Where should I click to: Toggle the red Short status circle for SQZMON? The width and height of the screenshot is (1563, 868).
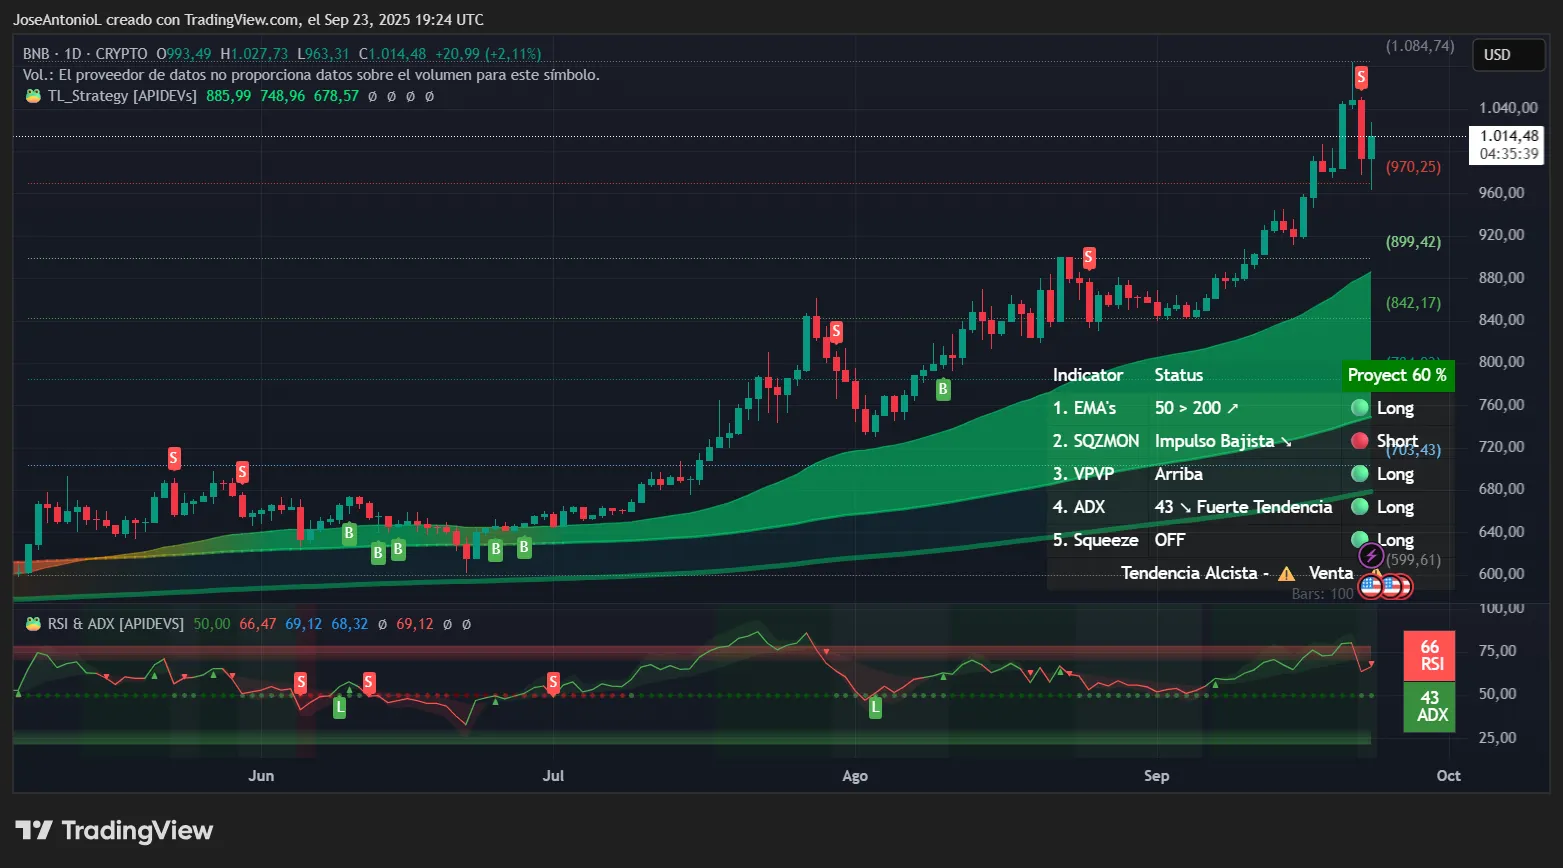[1360, 441]
